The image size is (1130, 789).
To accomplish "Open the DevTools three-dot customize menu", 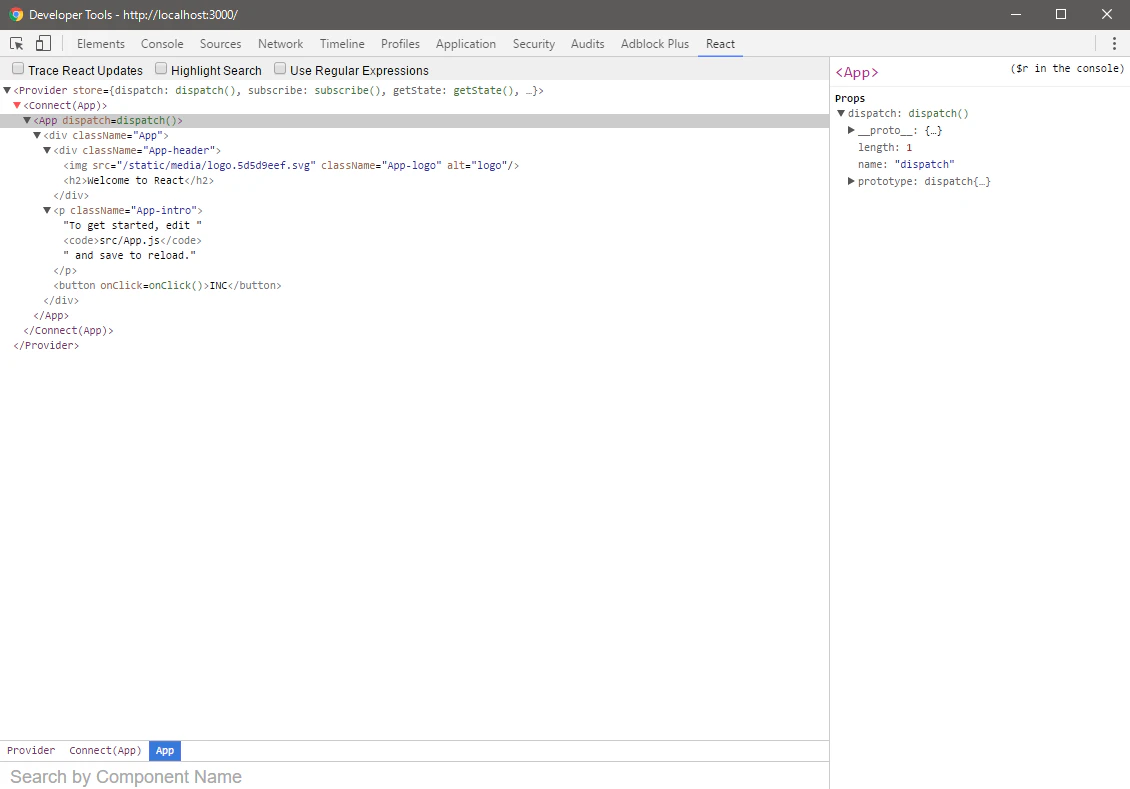I will pos(1114,44).
